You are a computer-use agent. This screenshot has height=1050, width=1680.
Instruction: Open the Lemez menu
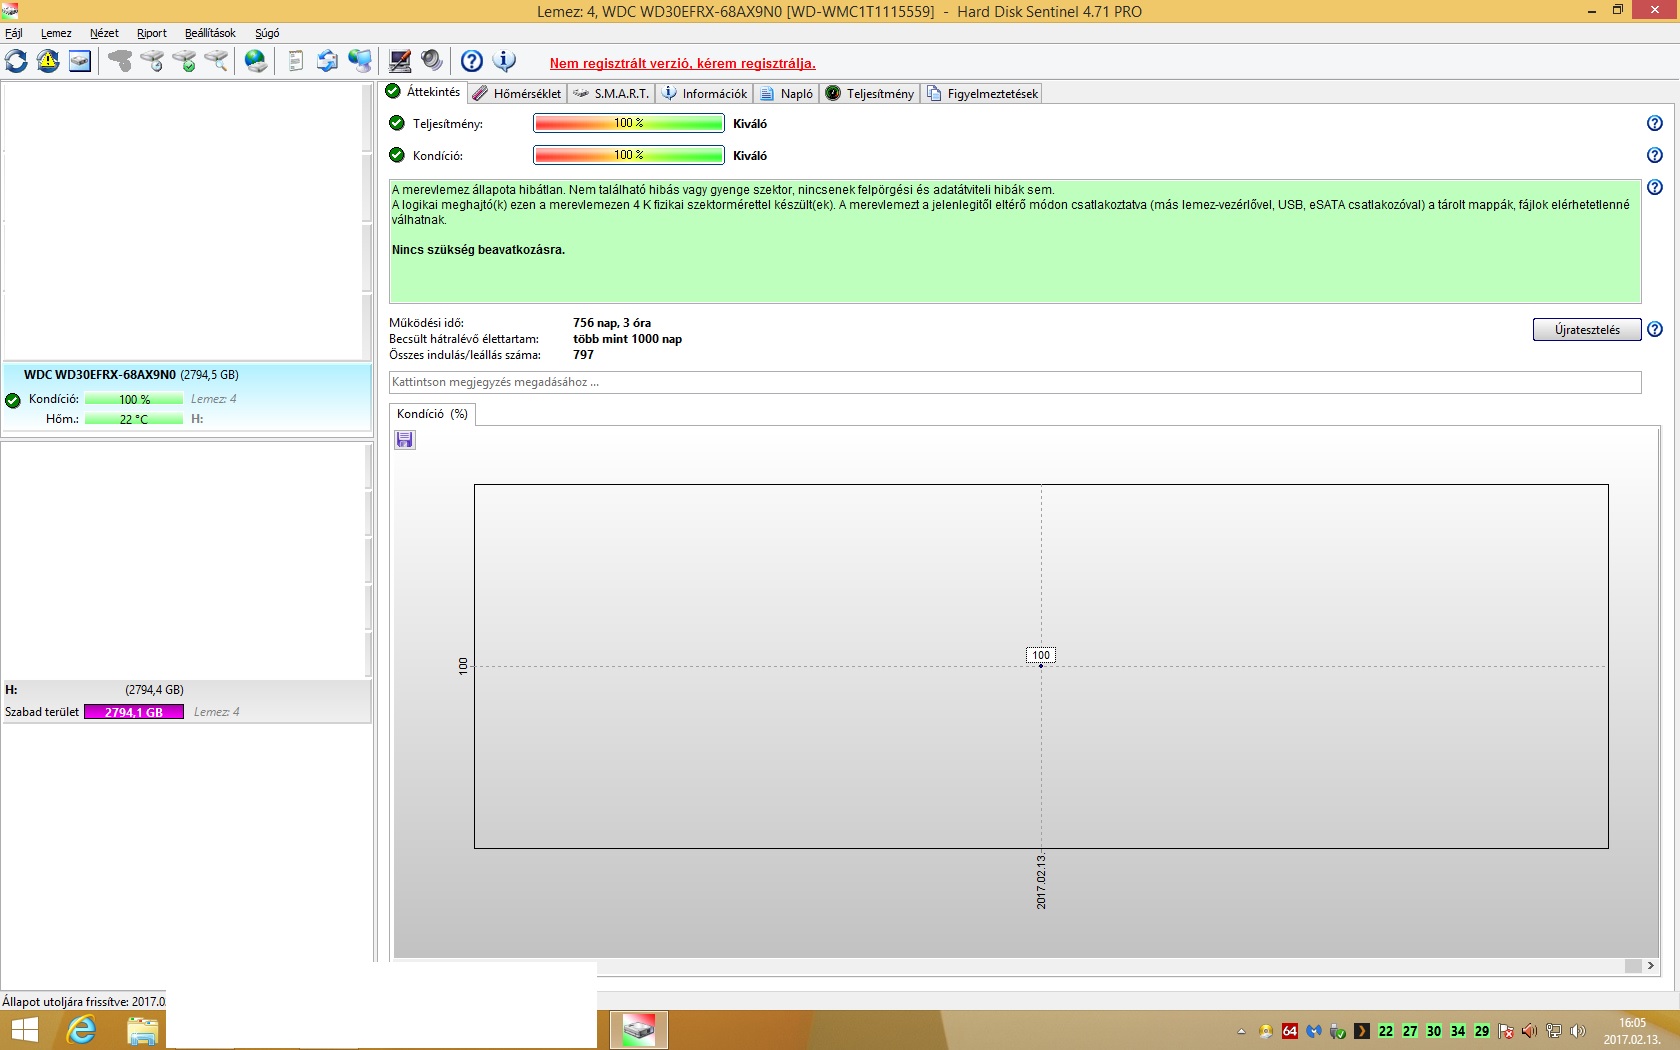pos(56,33)
